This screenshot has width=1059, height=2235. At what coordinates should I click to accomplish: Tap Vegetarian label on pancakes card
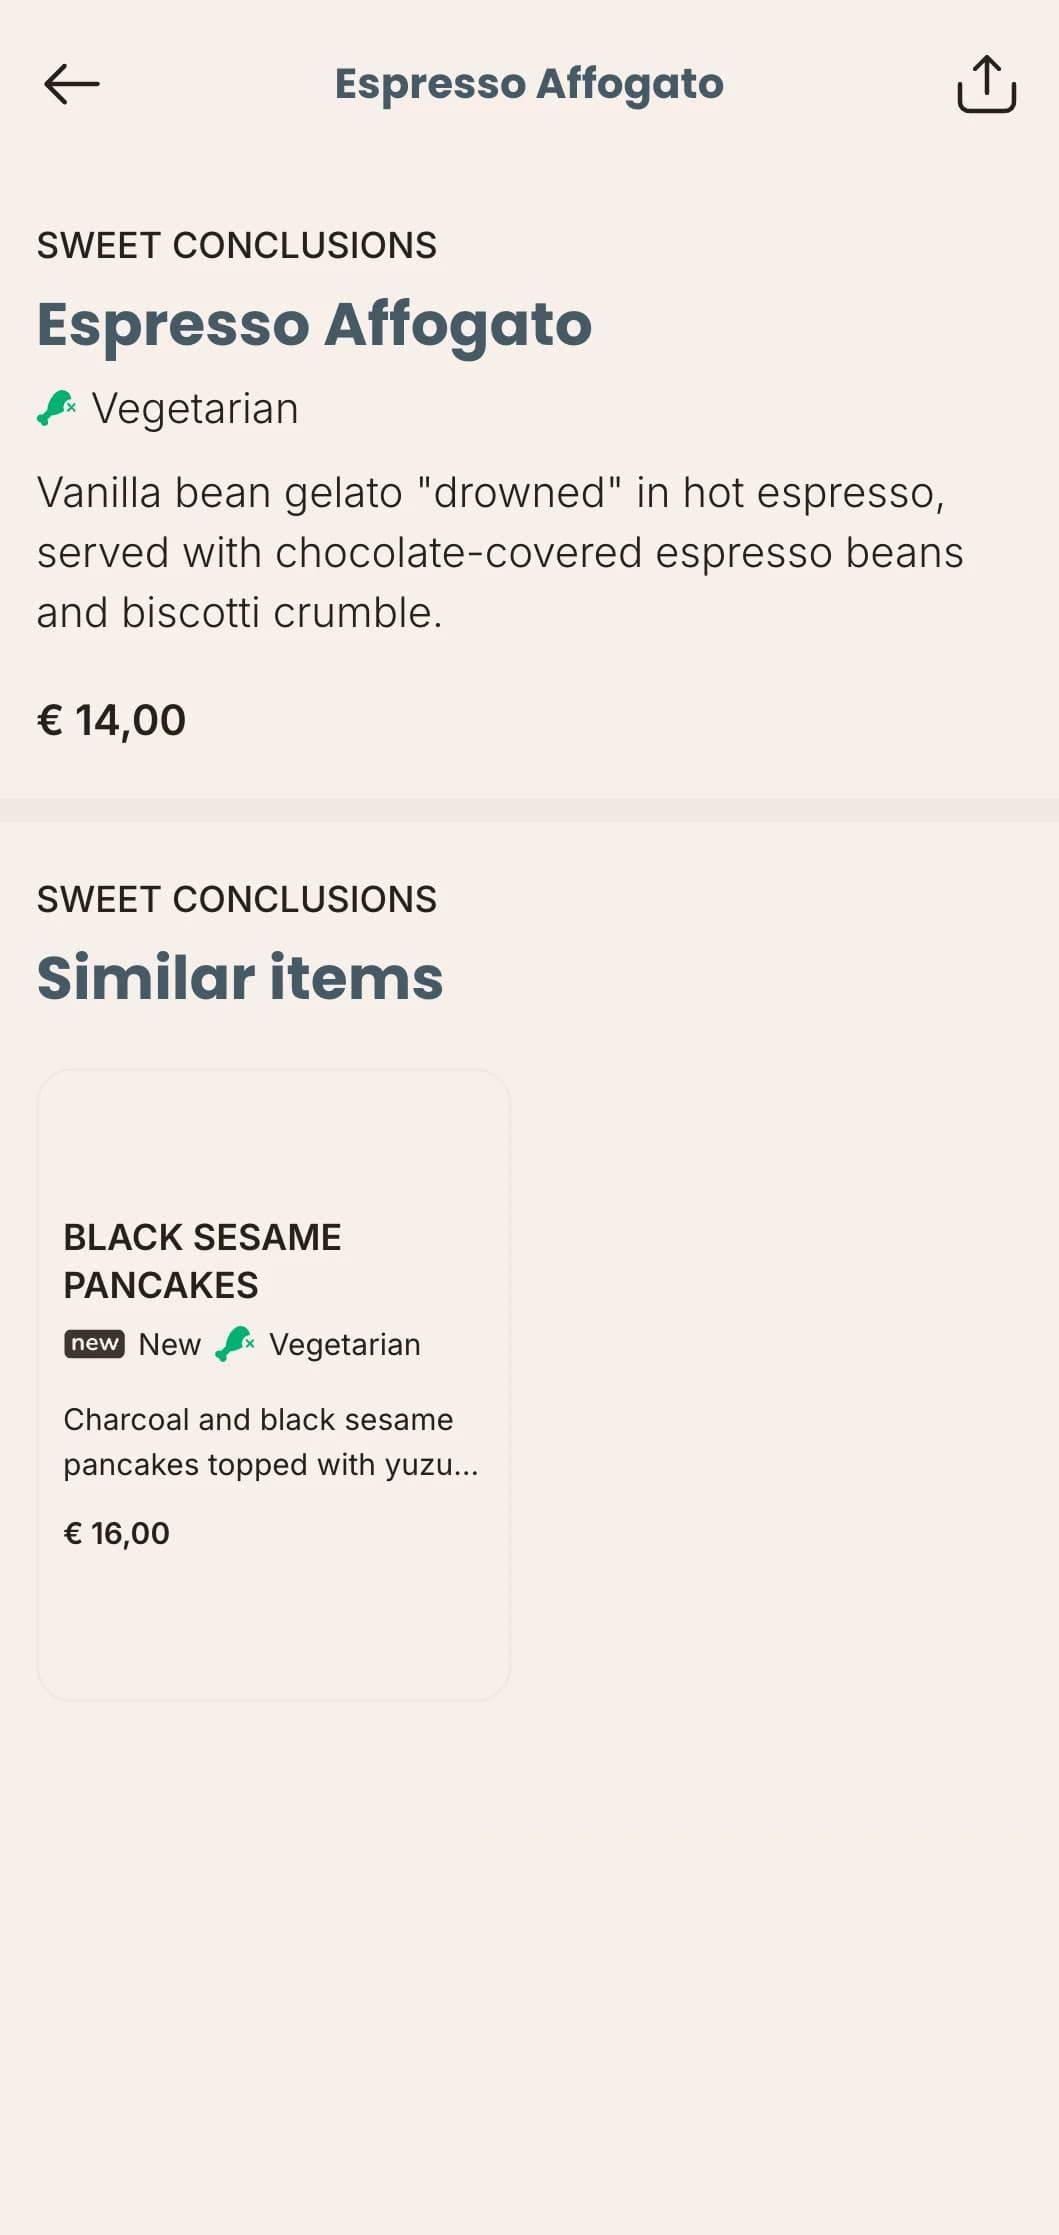pos(345,1344)
